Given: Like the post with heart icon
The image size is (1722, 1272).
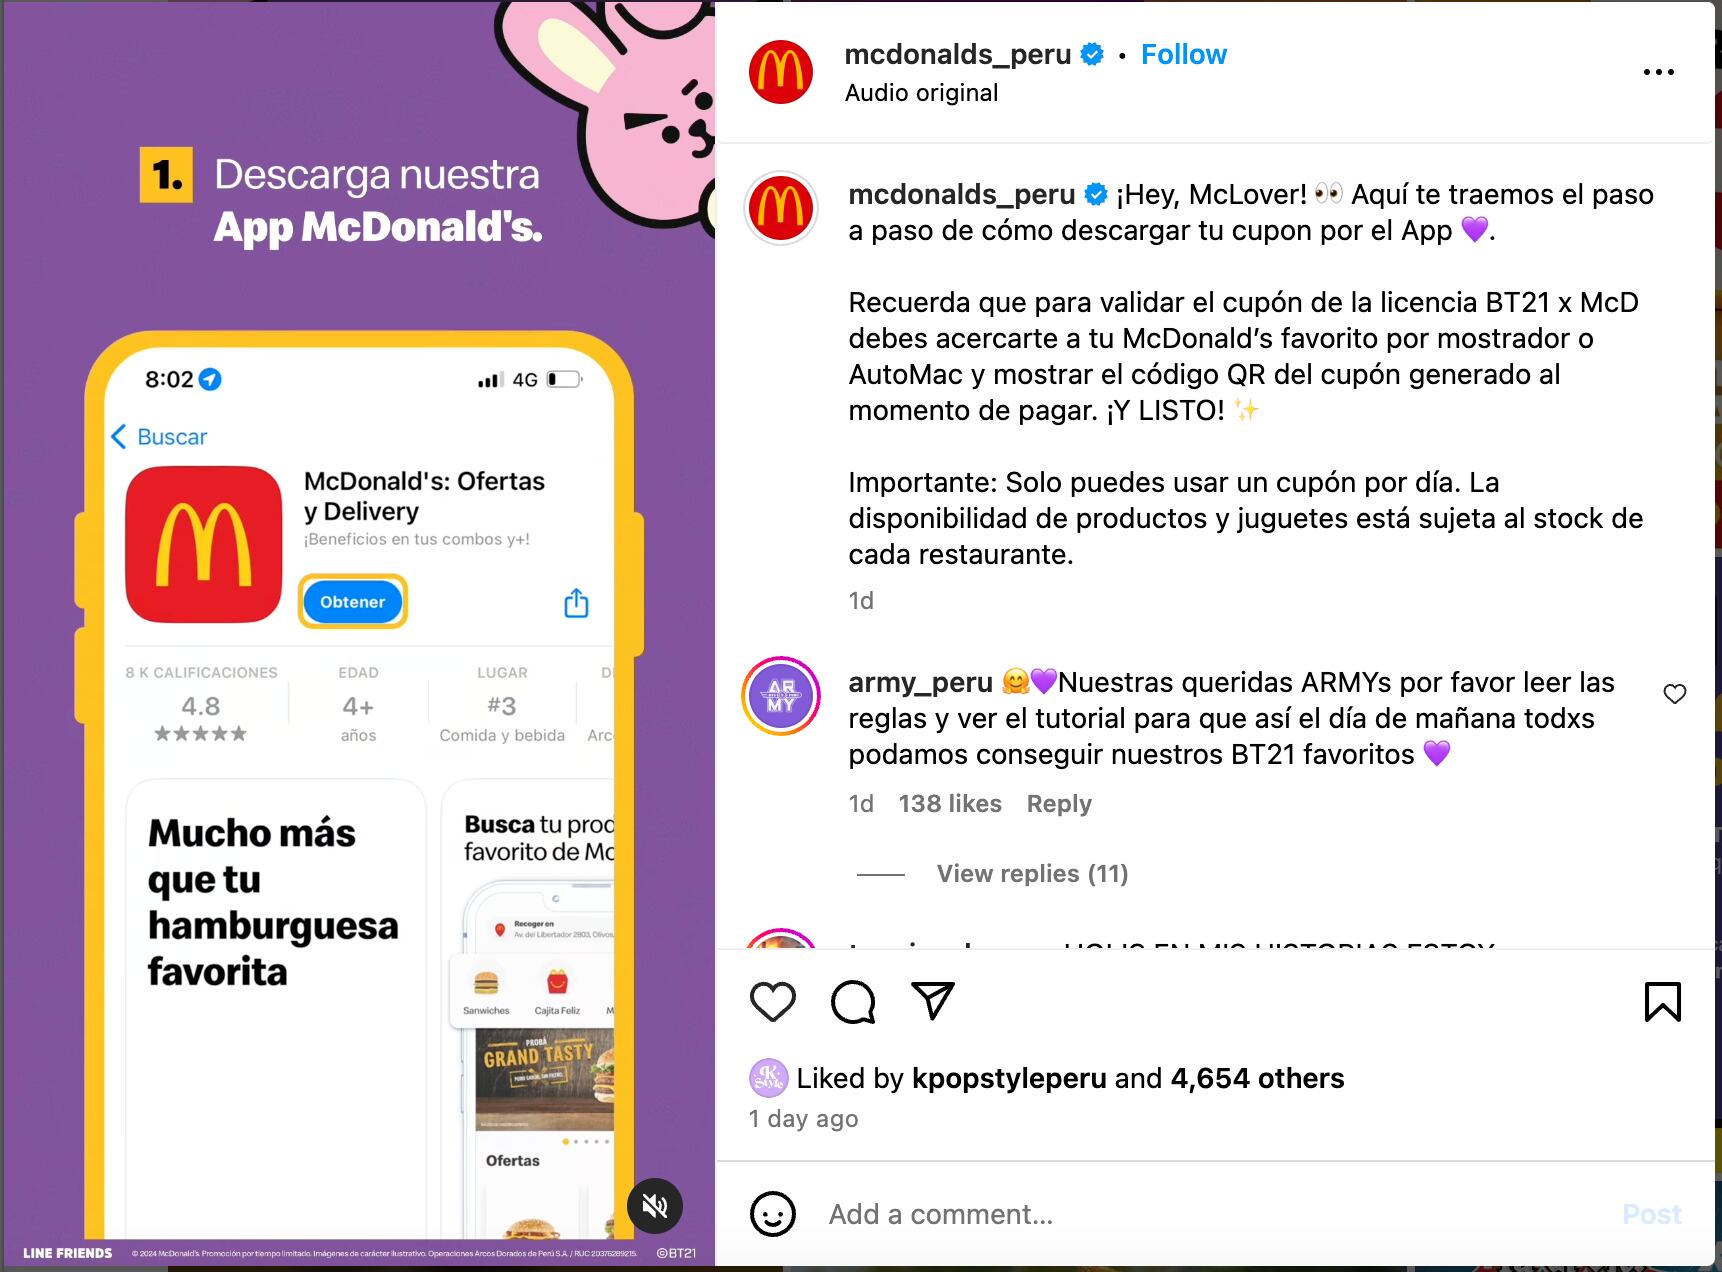Looking at the screenshot, I should coord(772,1001).
